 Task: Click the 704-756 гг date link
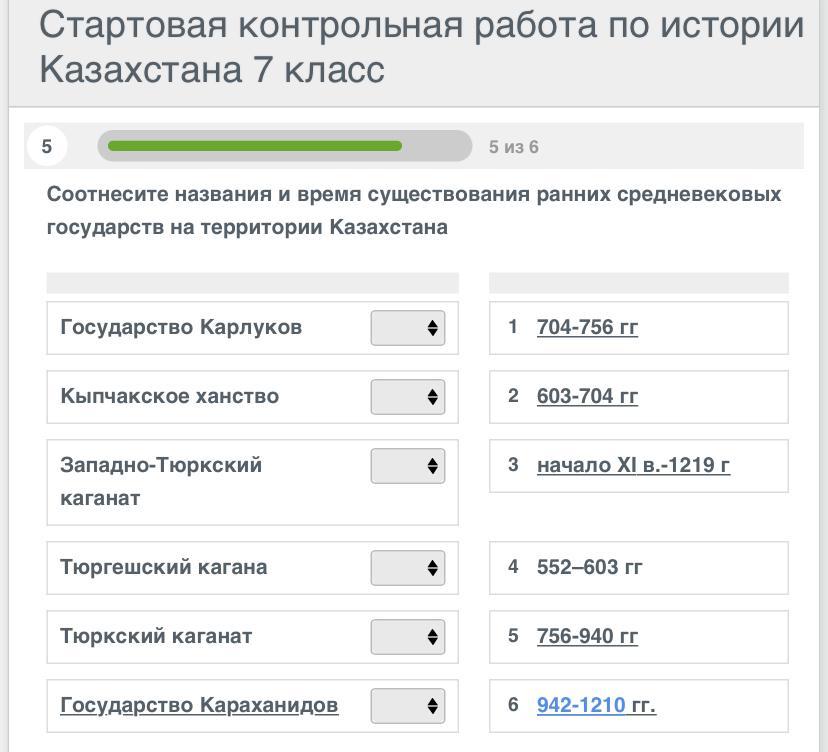point(587,327)
